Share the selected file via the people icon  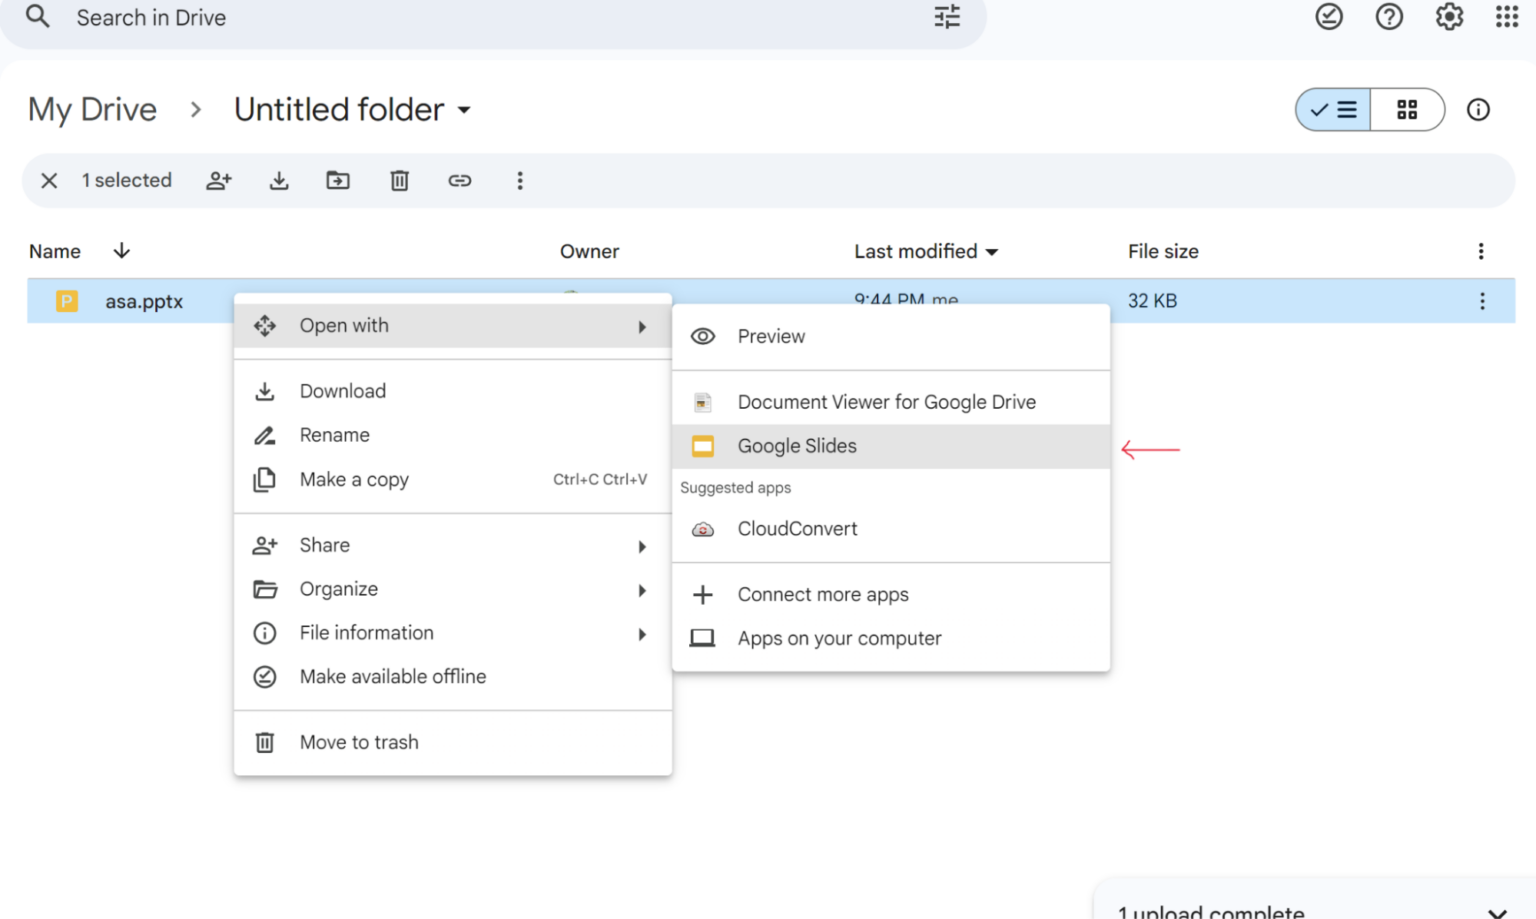[x=219, y=181]
